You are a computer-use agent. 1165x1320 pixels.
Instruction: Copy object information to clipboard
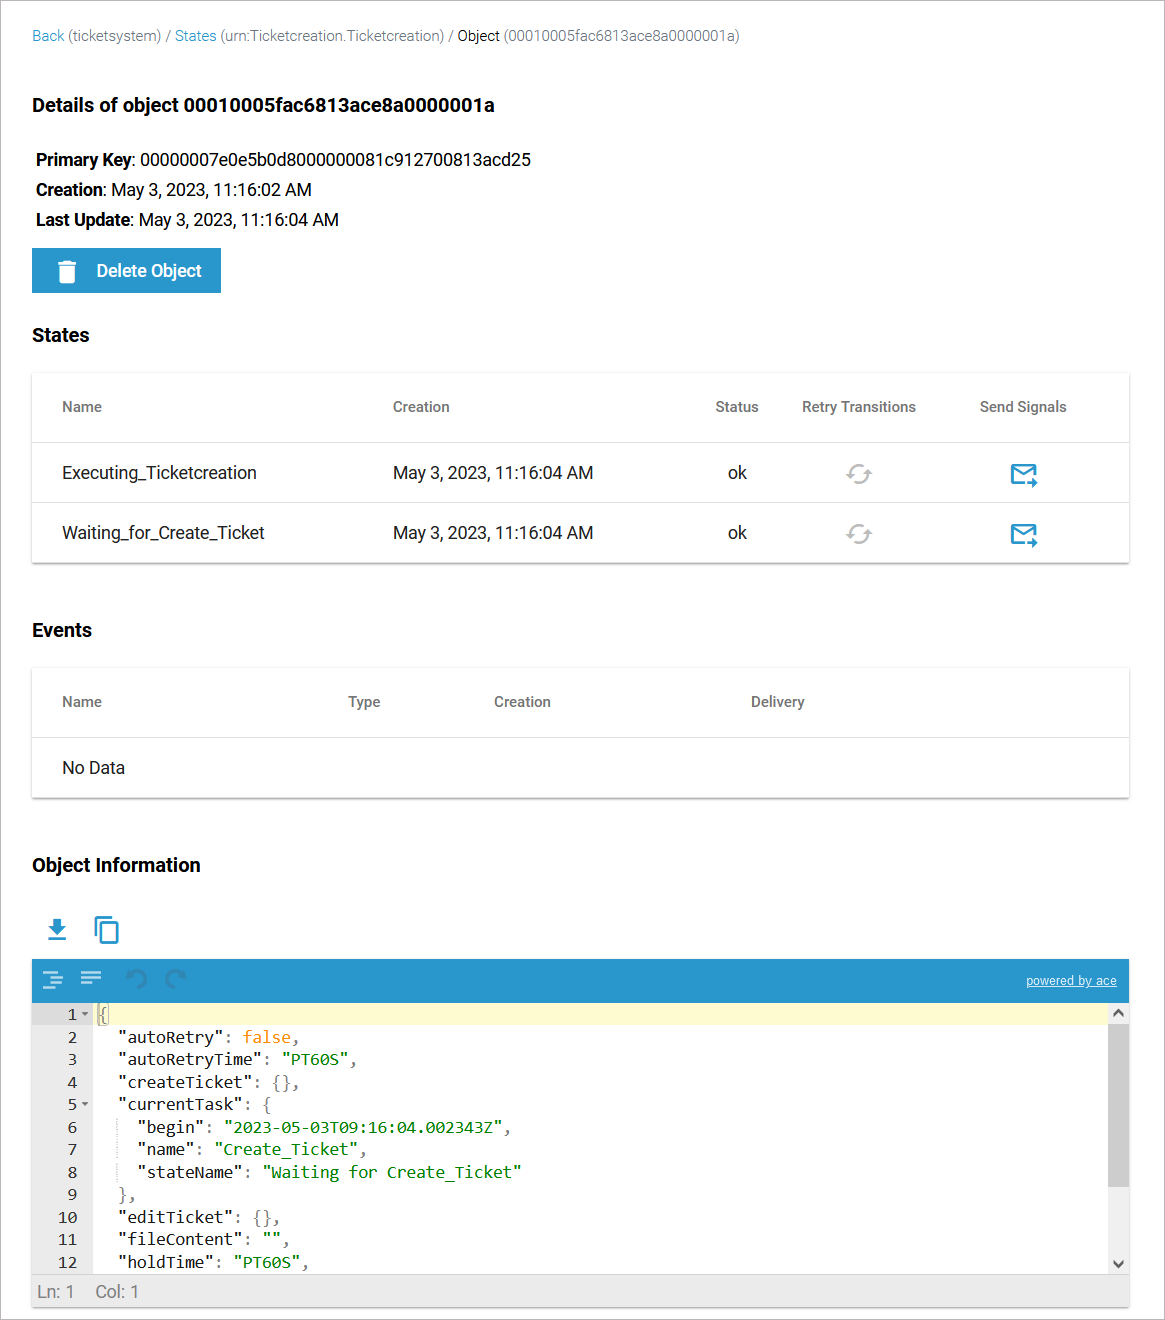point(106,929)
